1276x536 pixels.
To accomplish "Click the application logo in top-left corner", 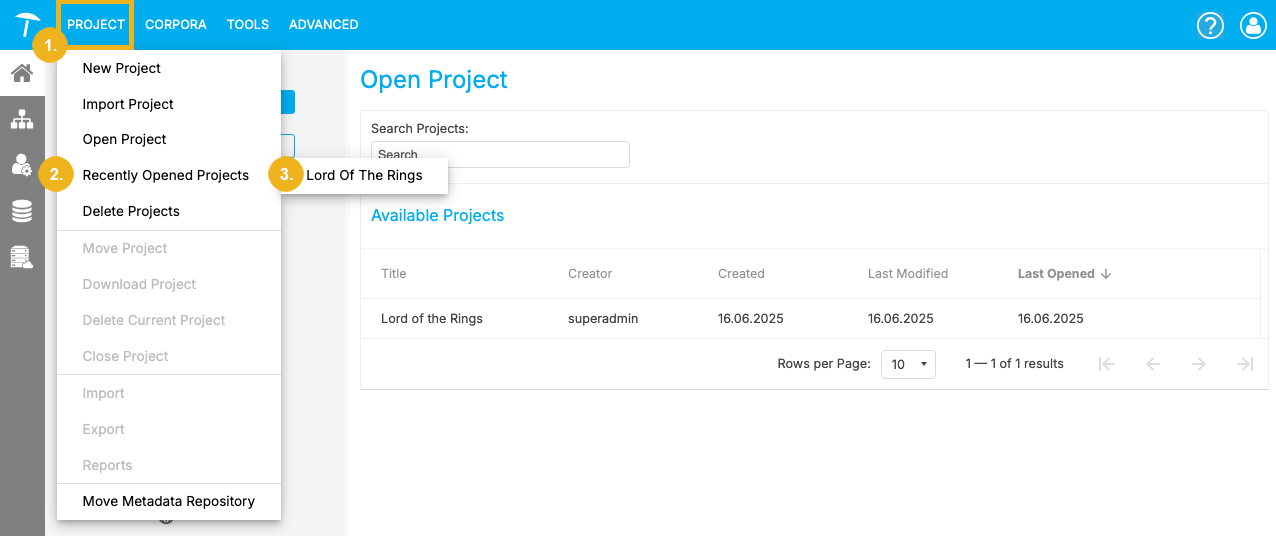I will (27, 24).
